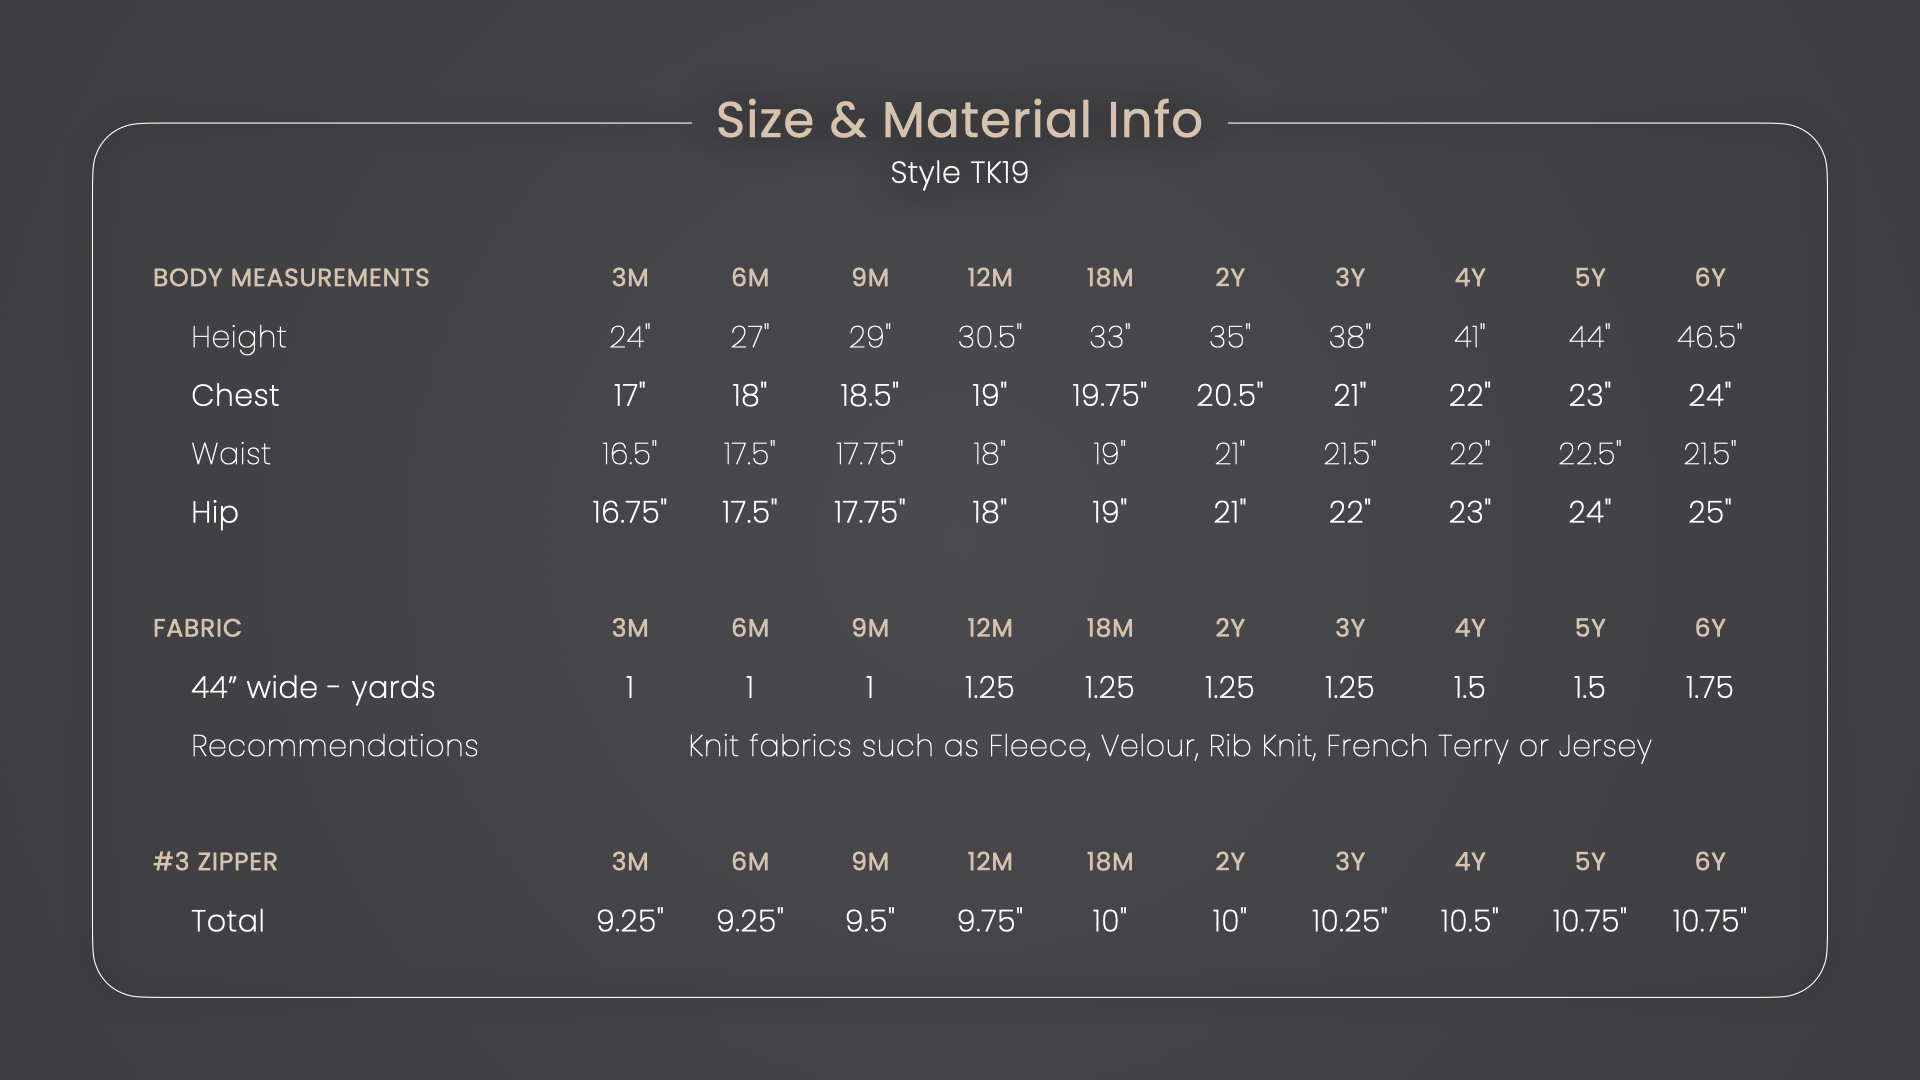Select the knit fabrics recommendation text
The height and width of the screenshot is (1080, 1920).
point(1169,746)
